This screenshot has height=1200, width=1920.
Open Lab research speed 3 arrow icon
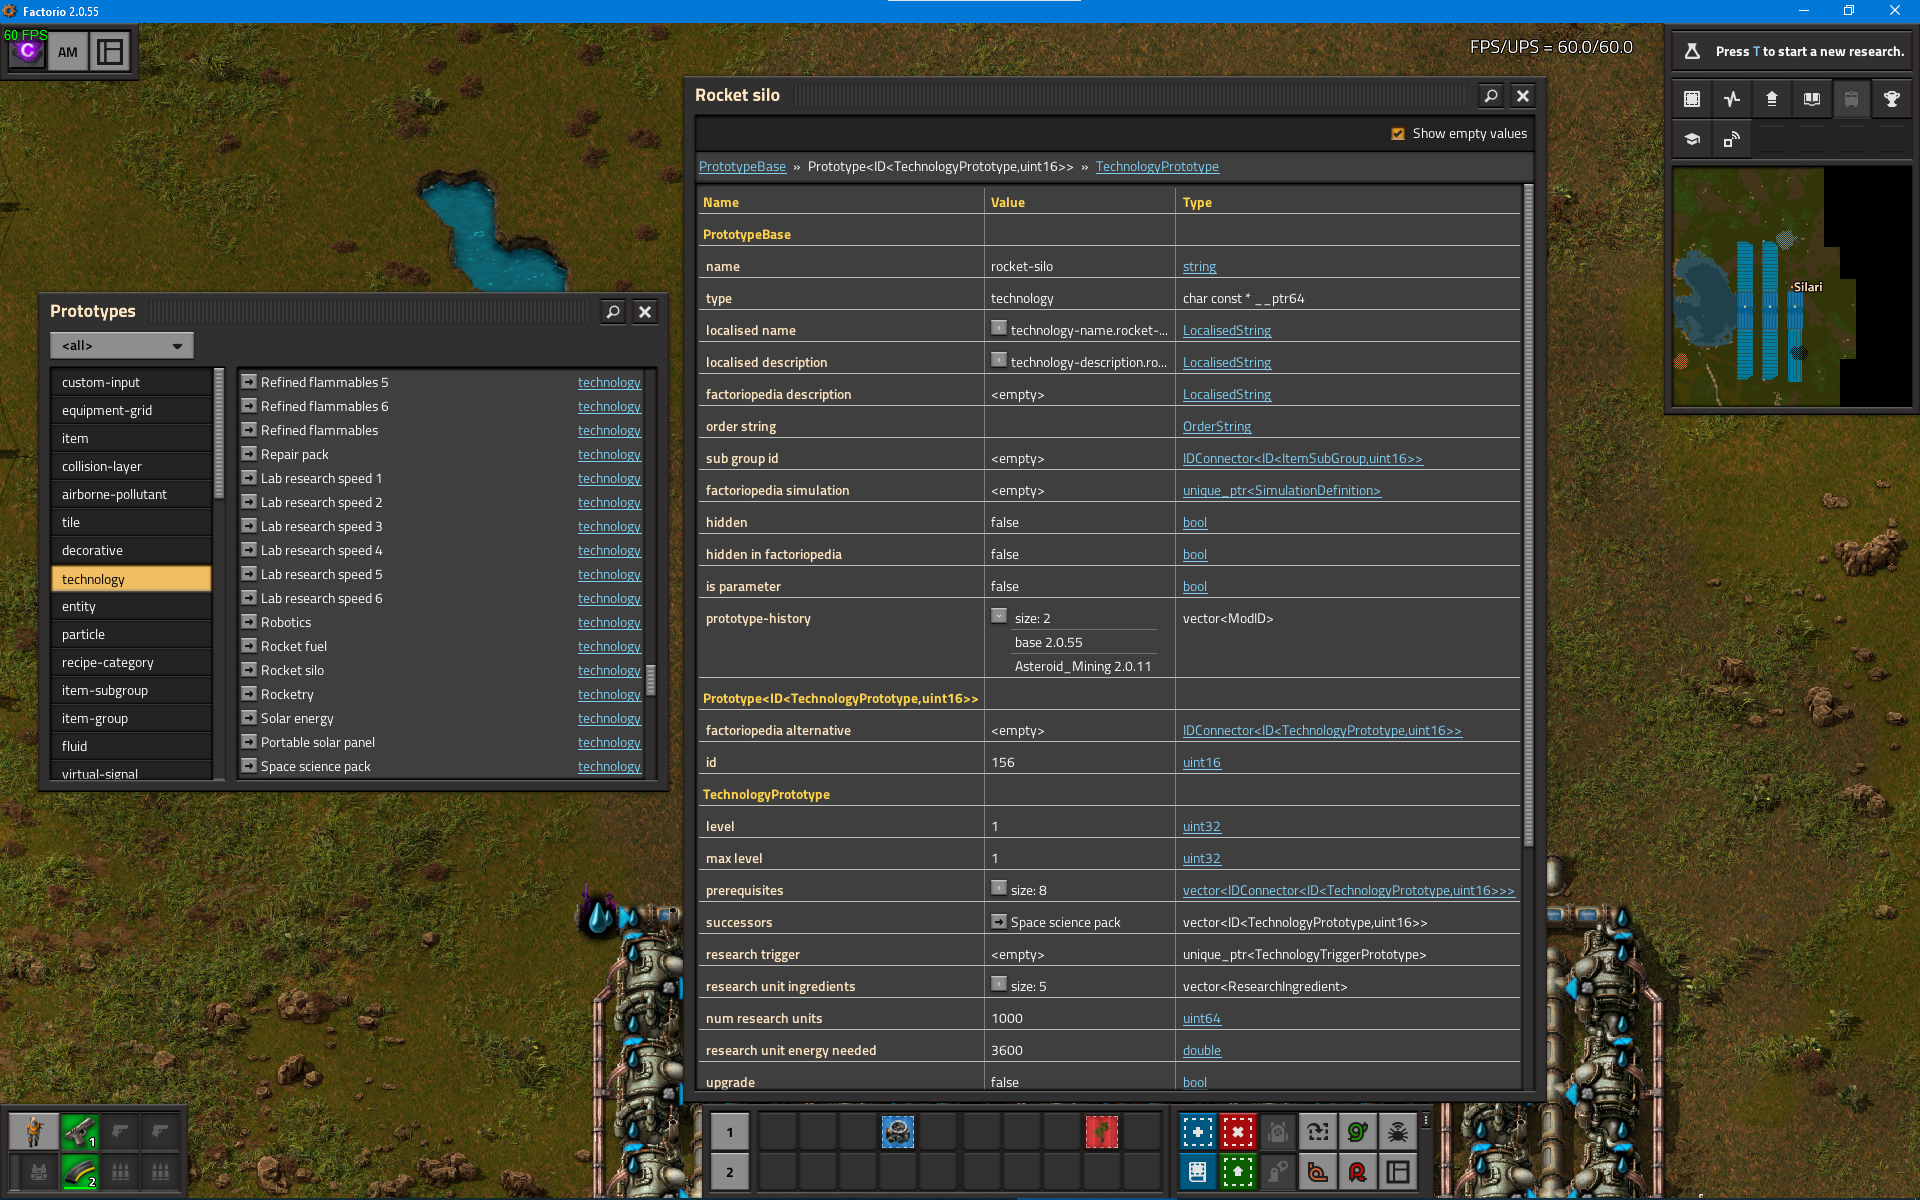[249, 525]
